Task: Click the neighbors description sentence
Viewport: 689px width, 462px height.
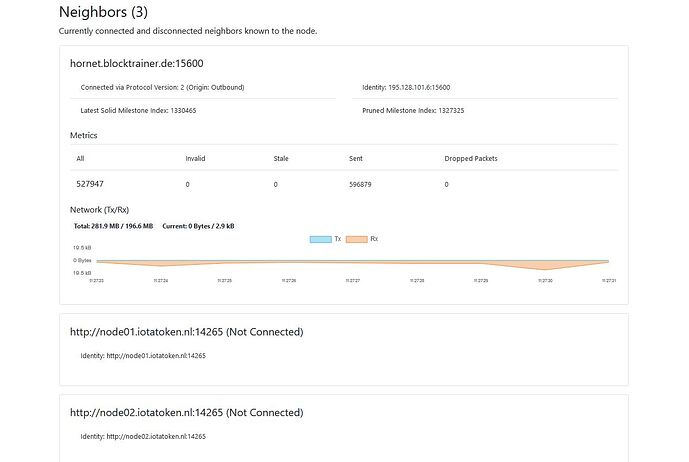Action: tap(188, 31)
